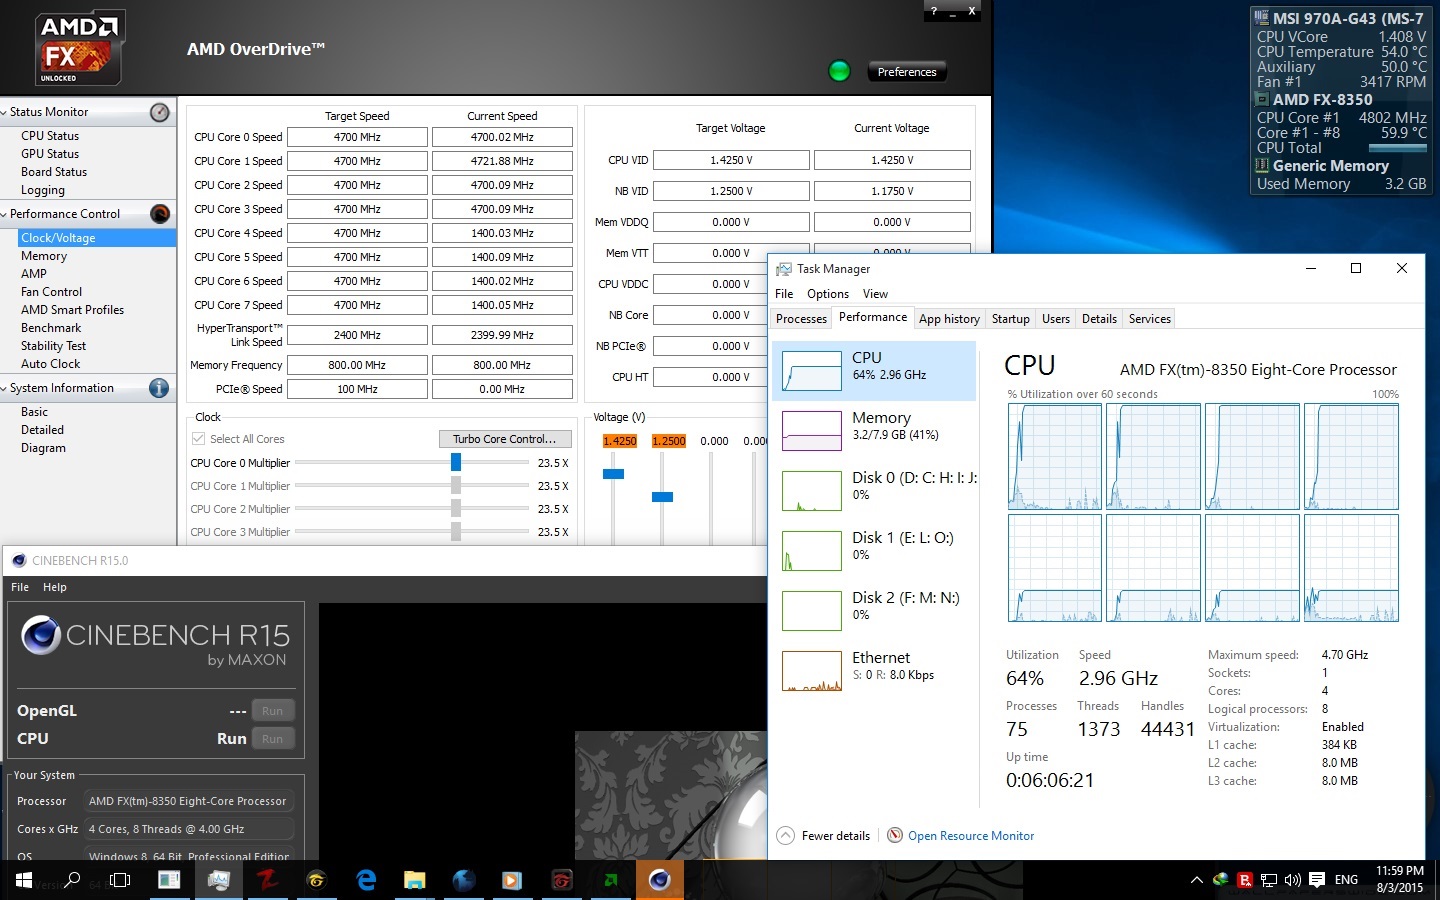
Task: Run the Cinebench CPU benchmark
Action: click(x=272, y=738)
